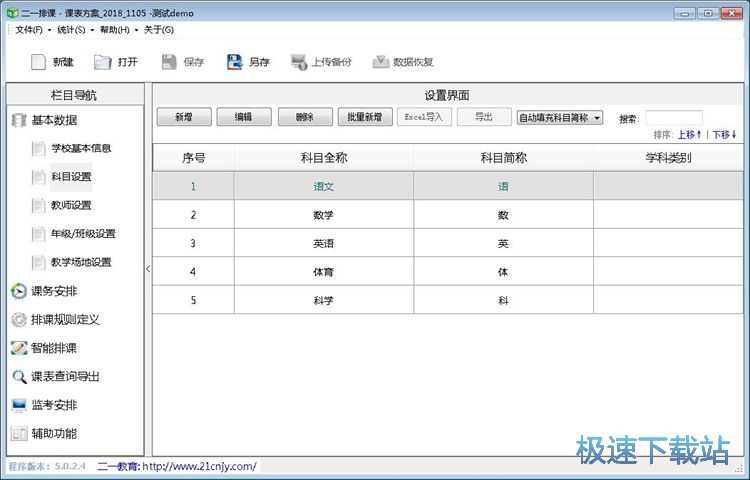Open the 21cnjy.com website link

[x=200, y=466]
